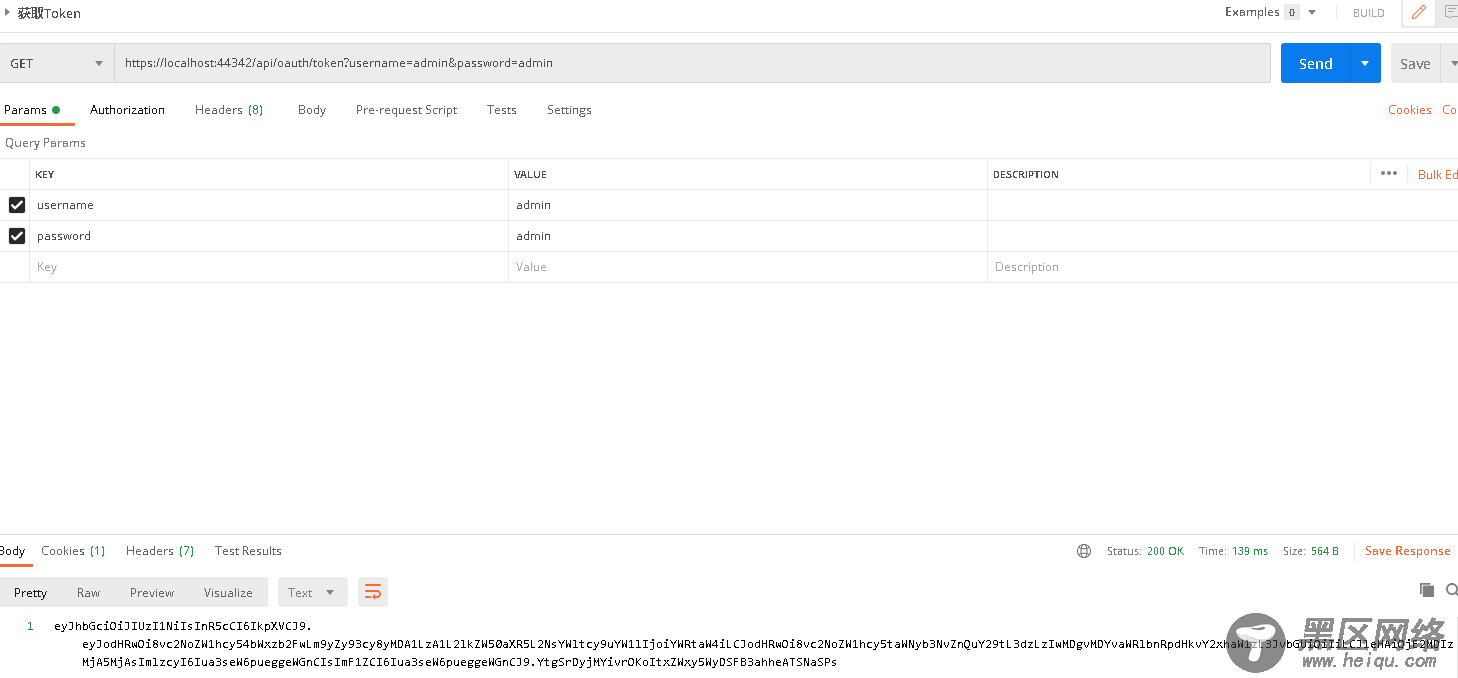Select the response Body tab
Image resolution: width=1458 pixels, height=678 pixels.
(13, 551)
